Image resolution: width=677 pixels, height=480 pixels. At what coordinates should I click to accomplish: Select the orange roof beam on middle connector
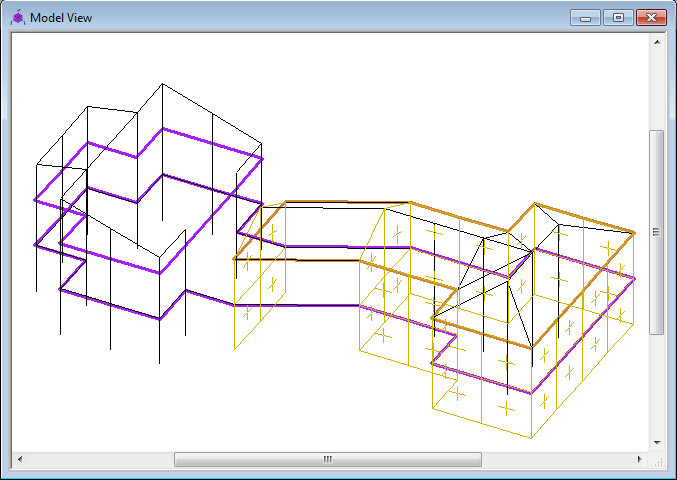click(315, 202)
